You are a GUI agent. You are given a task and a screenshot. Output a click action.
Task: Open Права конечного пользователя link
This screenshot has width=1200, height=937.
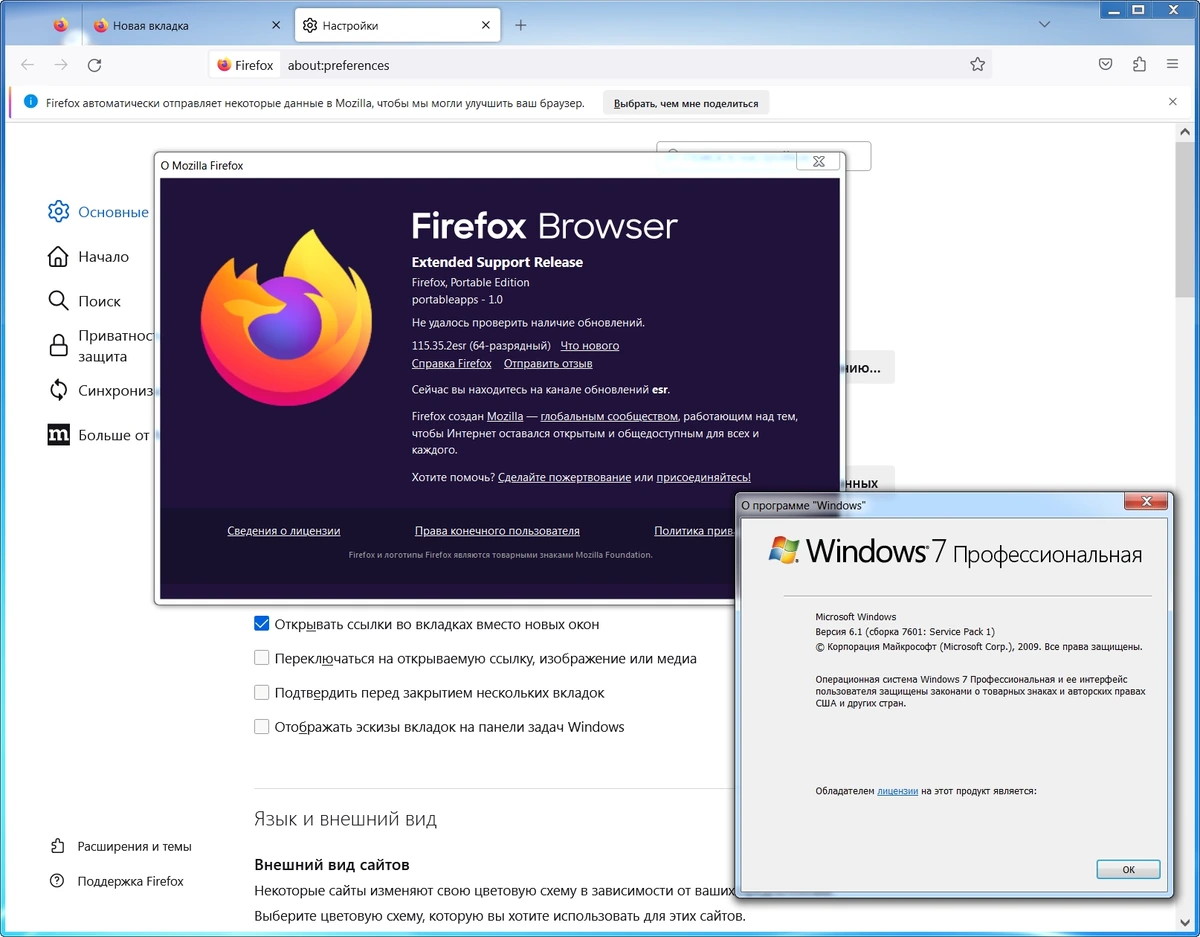(497, 531)
